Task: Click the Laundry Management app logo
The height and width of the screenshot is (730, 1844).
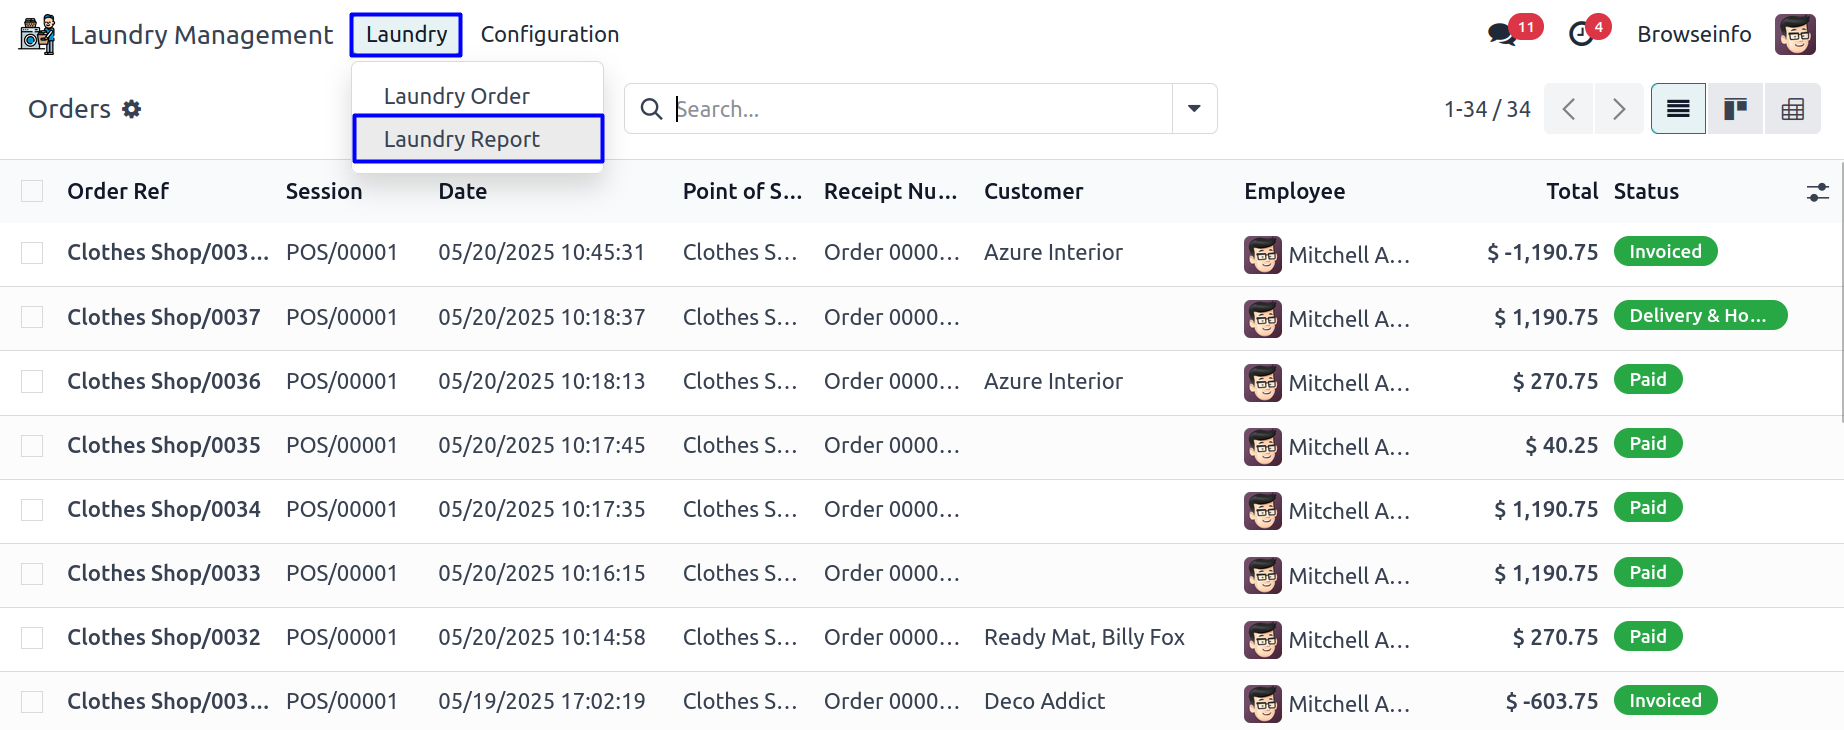Action: tap(38, 35)
